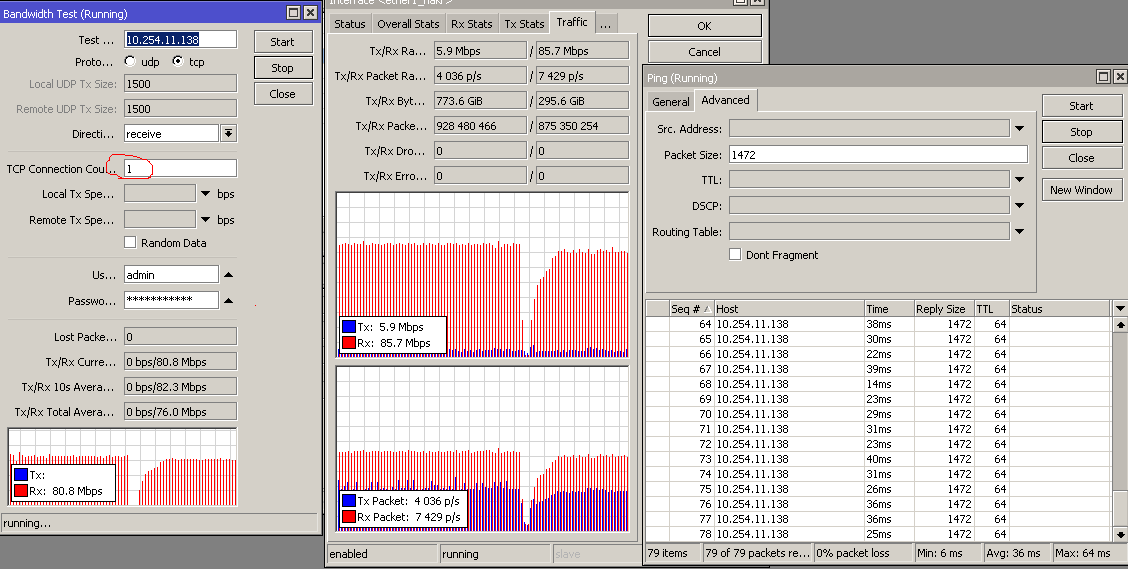Expand the DSCP field arrow
Screen dimensions: 1128x569
pos(1019,206)
